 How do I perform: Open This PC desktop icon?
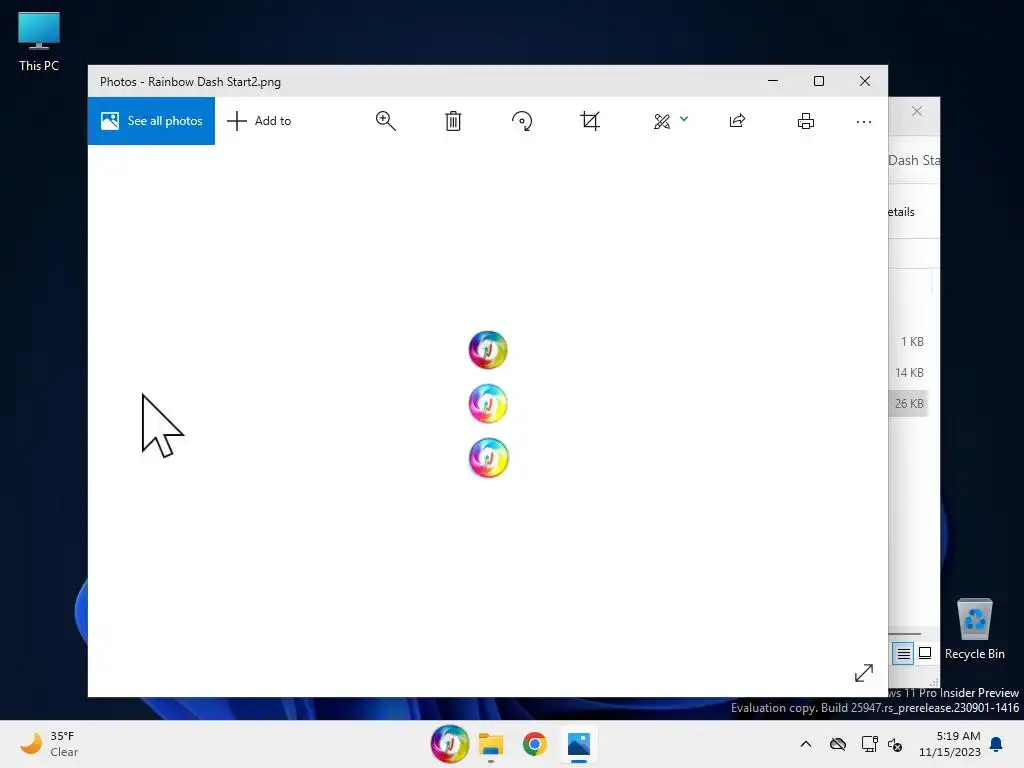39,42
